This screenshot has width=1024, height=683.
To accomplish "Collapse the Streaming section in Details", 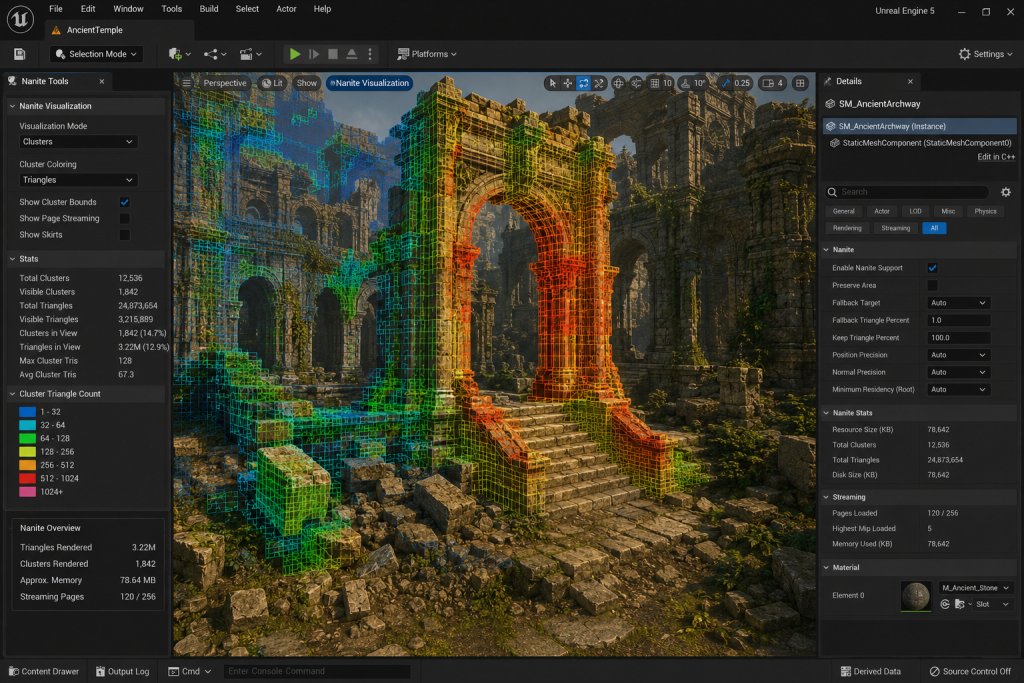I will click(826, 497).
